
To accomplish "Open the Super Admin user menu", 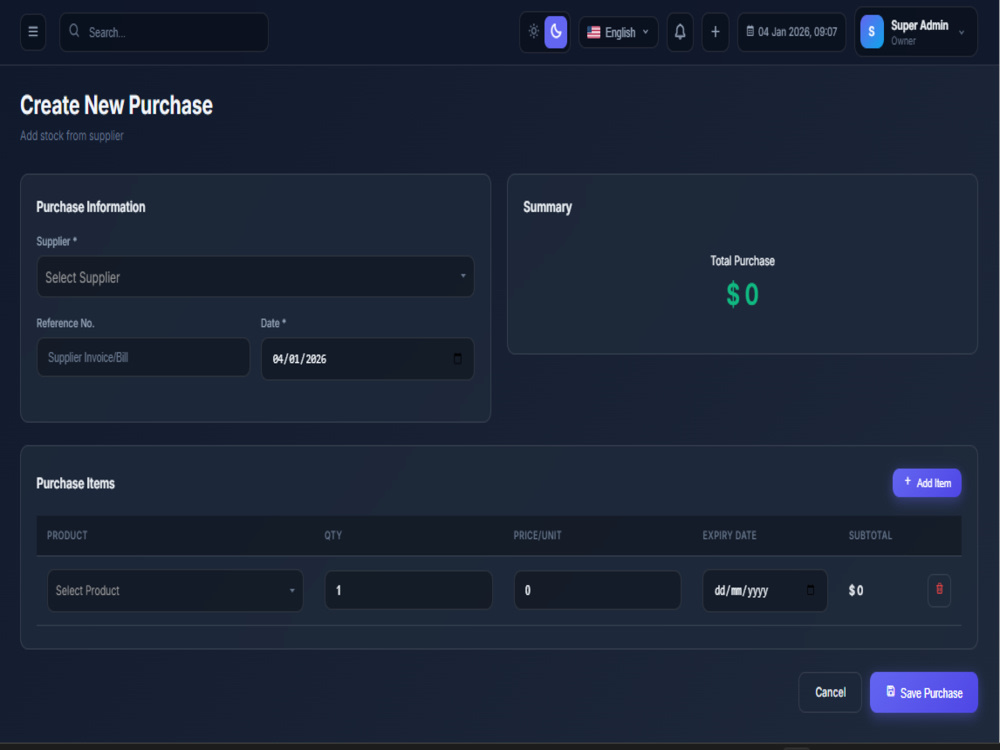I will click(x=916, y=32).
